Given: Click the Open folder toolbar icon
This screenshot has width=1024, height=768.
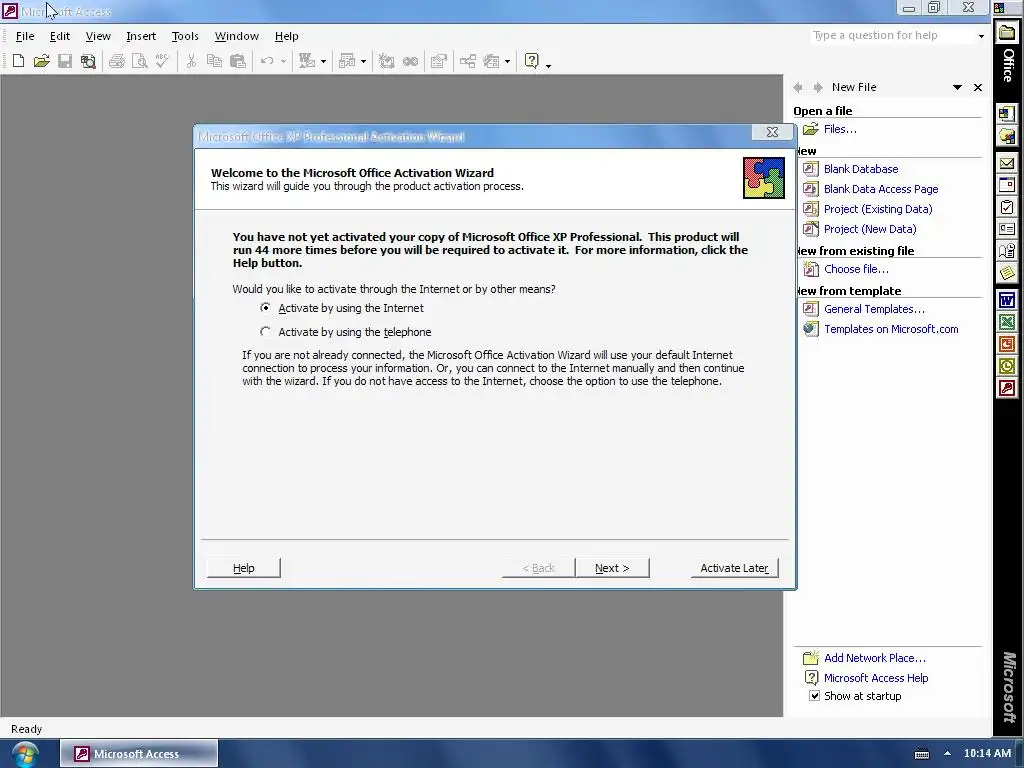Looking at the screenshot, I should 42,61.
